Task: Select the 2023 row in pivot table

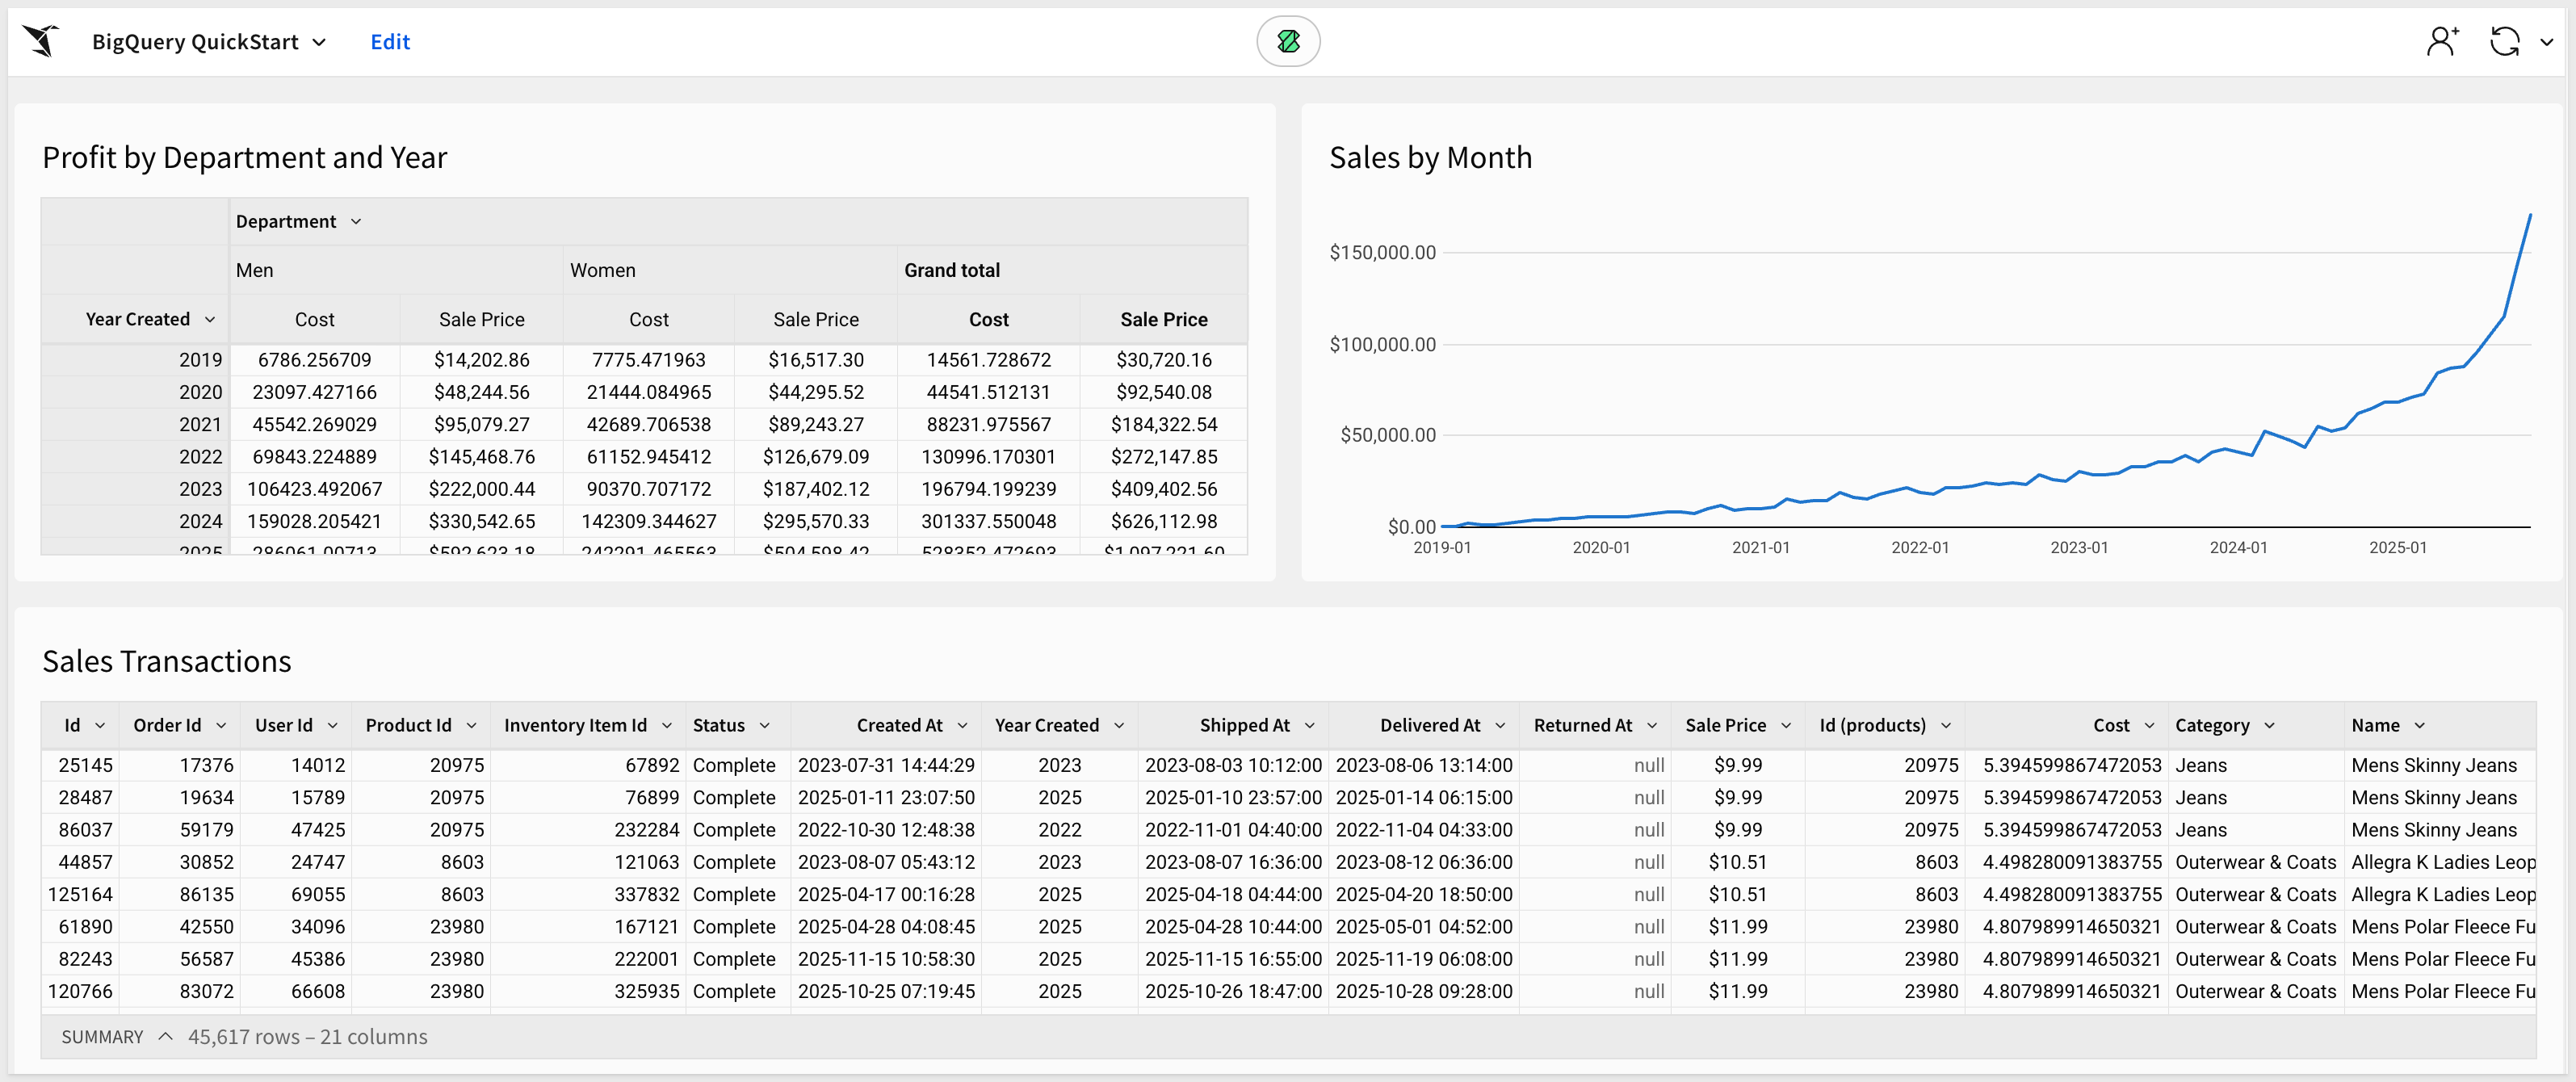Action: click(200, 489)
